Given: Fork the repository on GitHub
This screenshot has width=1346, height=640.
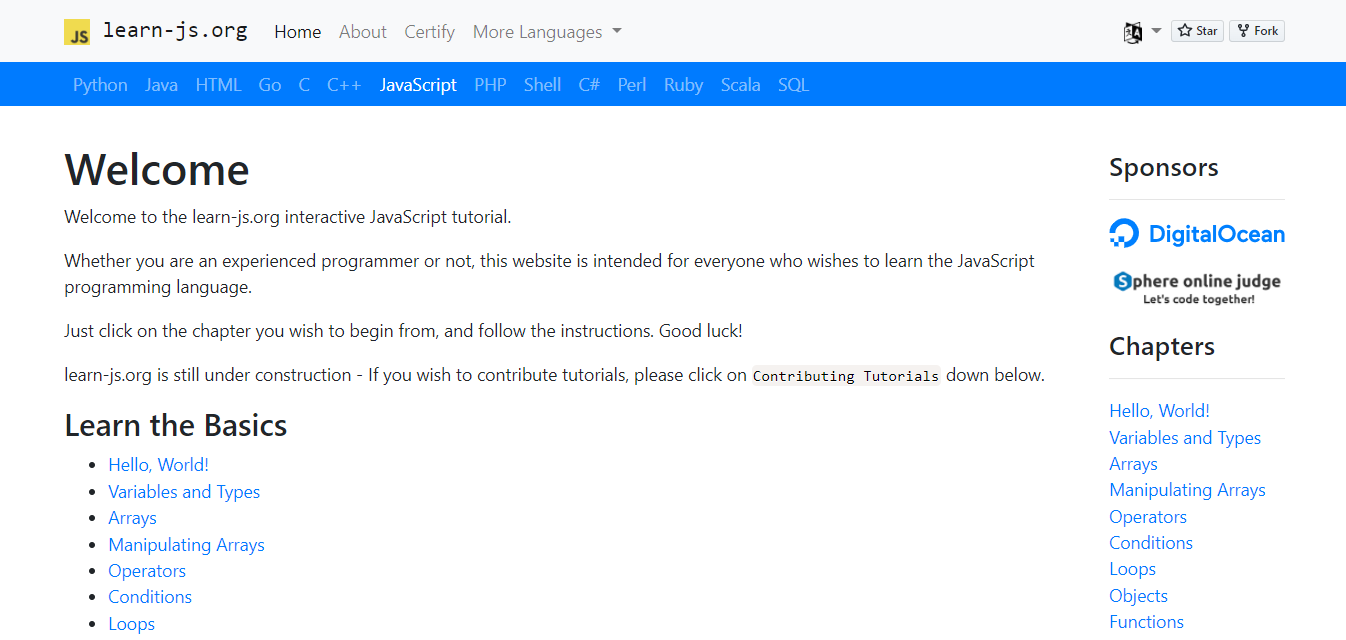Looking at the screenshot, I should coord(1256,30).
